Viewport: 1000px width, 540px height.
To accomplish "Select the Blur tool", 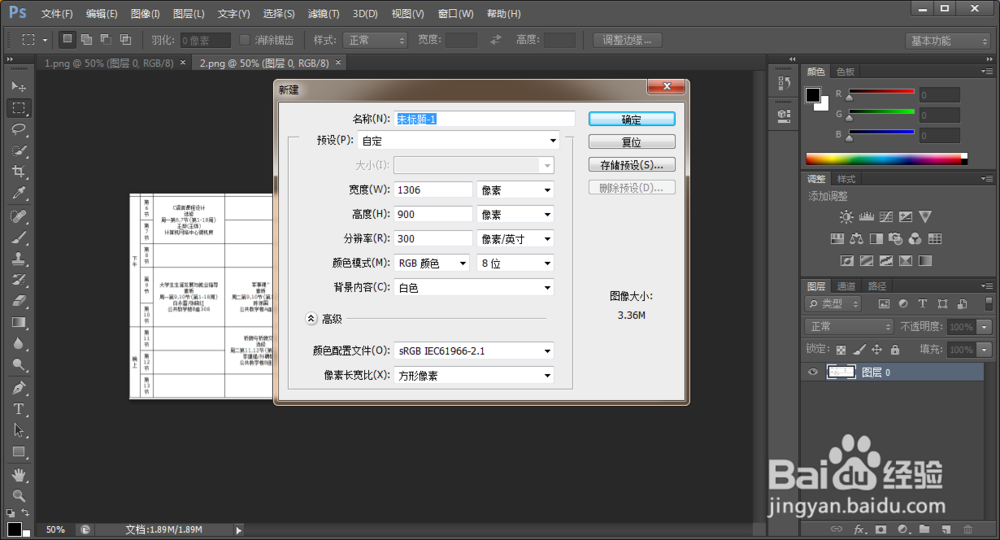I will [18, 344].
